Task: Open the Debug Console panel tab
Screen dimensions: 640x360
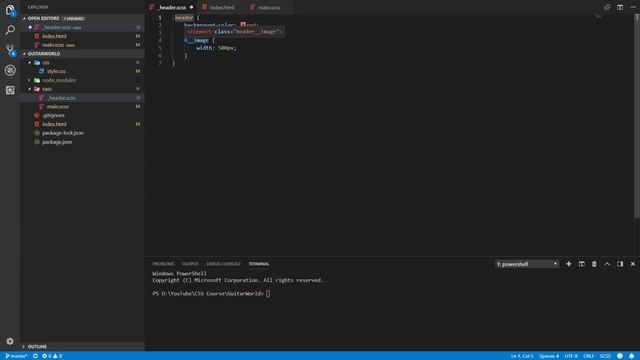Action: 224,264
